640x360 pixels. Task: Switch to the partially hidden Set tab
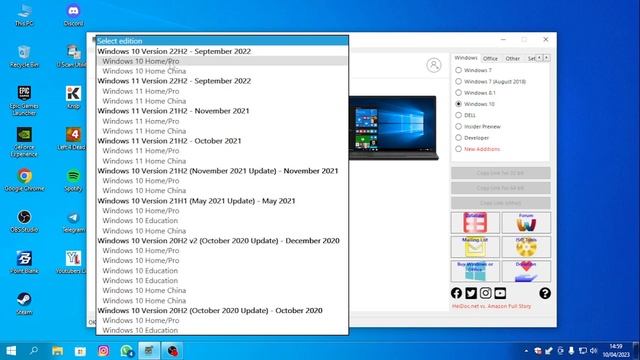[531, 58]
